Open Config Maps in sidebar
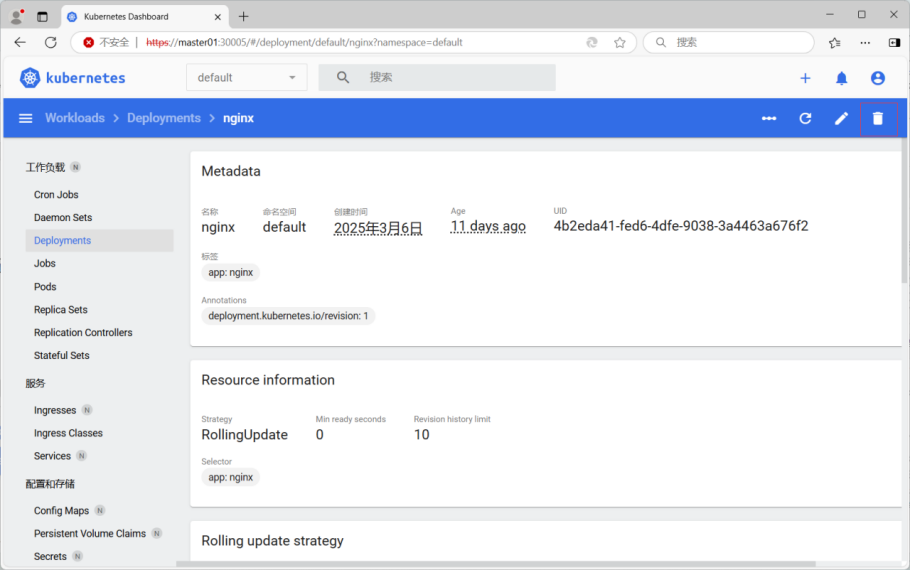911x570 pixels. 62,511
